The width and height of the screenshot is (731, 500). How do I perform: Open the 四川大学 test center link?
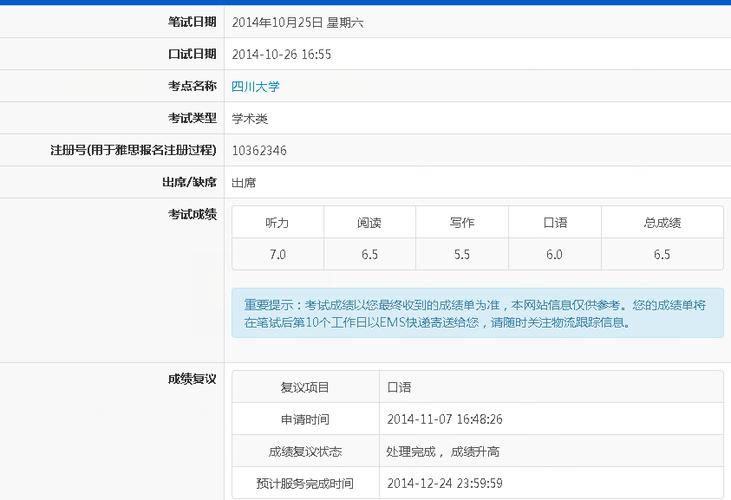pos(255,86)
